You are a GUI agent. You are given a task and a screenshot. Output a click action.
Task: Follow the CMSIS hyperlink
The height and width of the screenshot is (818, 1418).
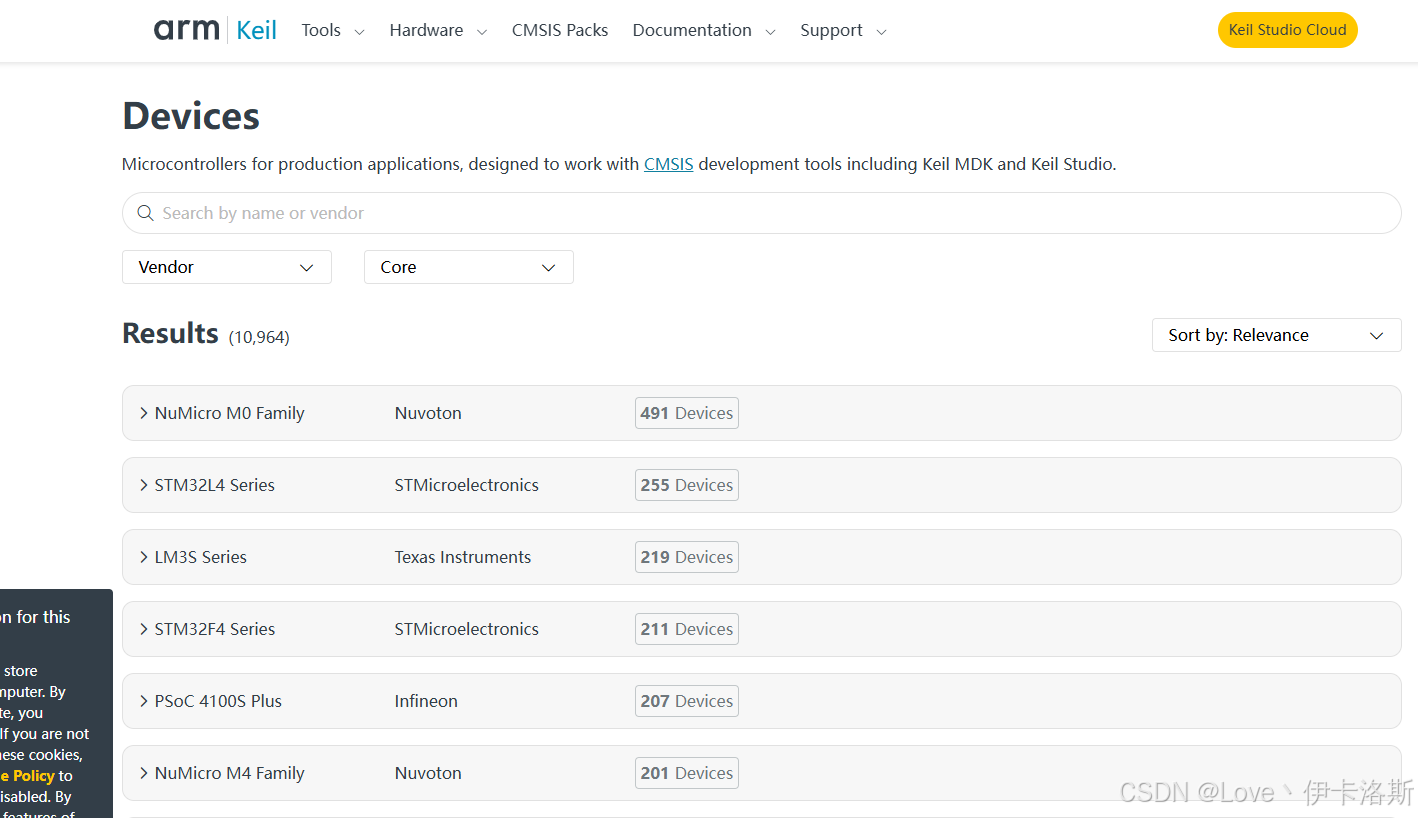tap(668, 164)
